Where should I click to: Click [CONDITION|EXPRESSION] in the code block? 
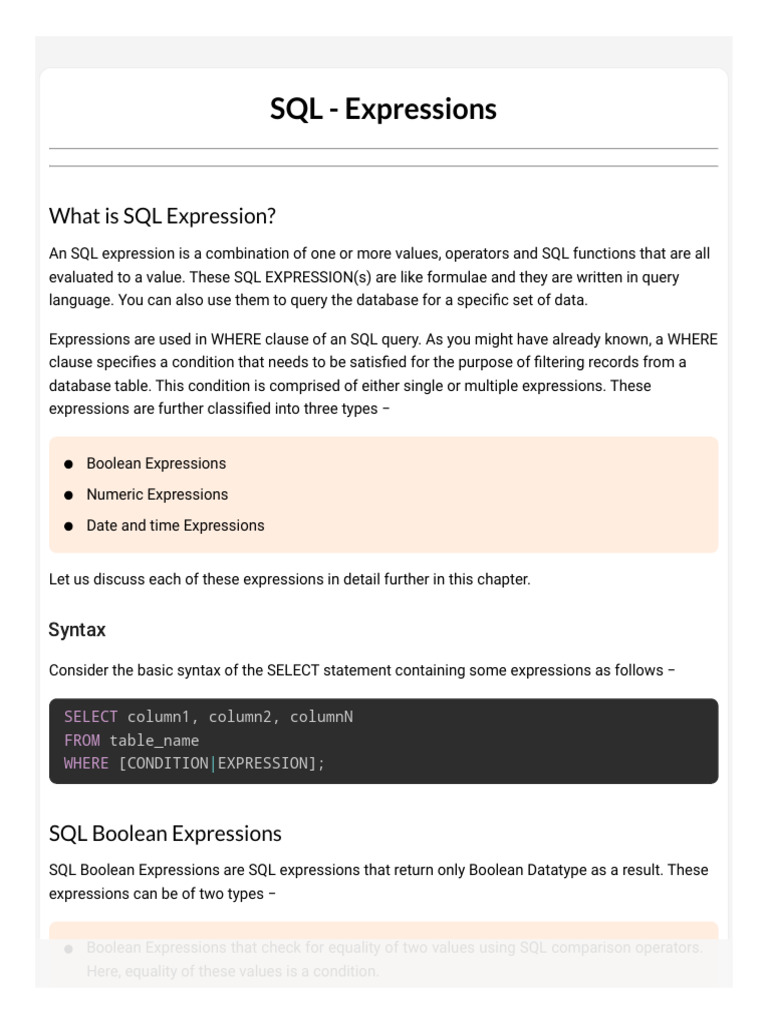pyautogui.click(x=218, y=763)
